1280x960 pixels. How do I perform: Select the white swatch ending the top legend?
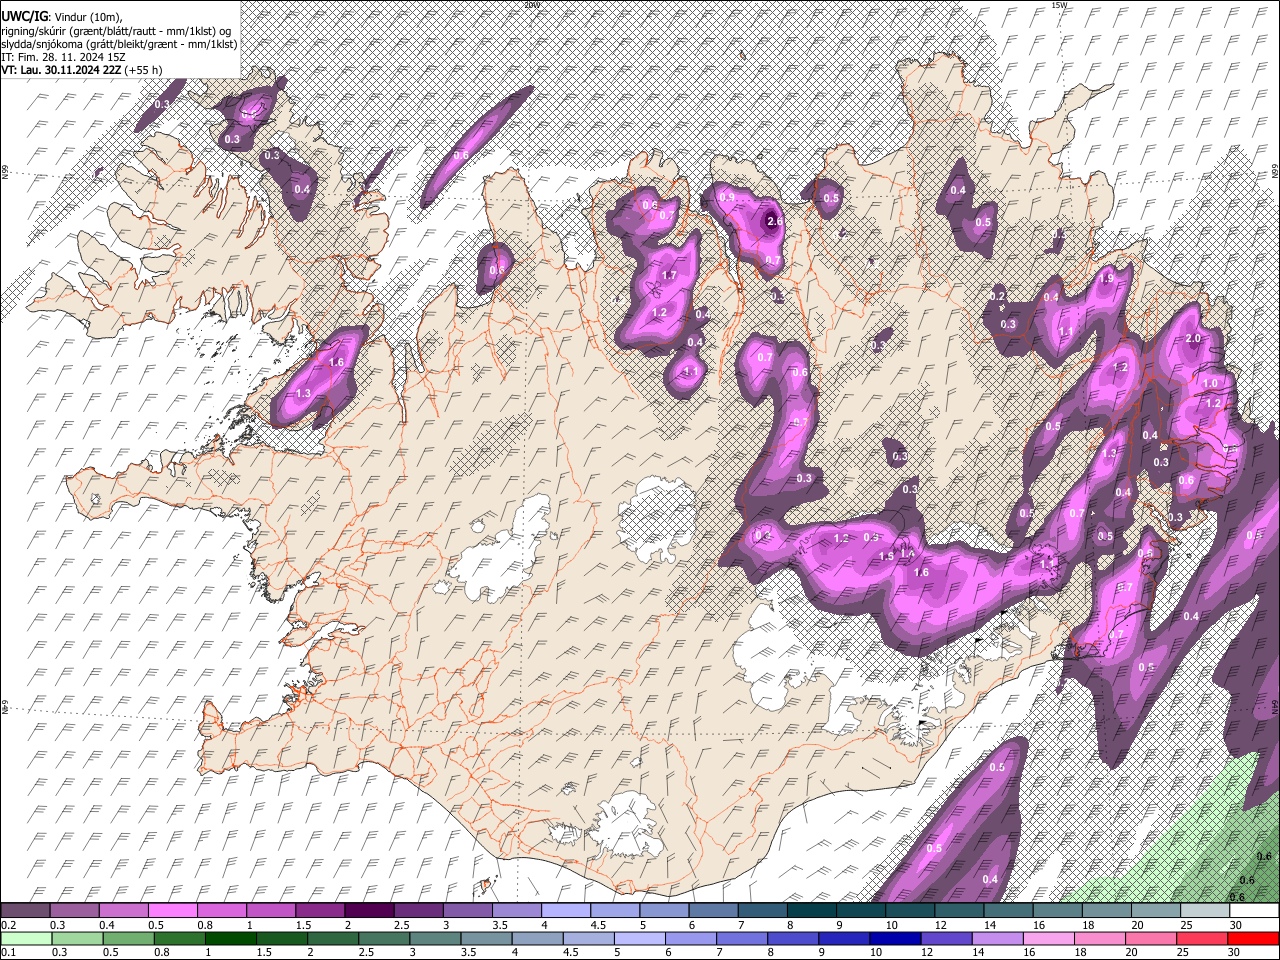click(1254, 911)
